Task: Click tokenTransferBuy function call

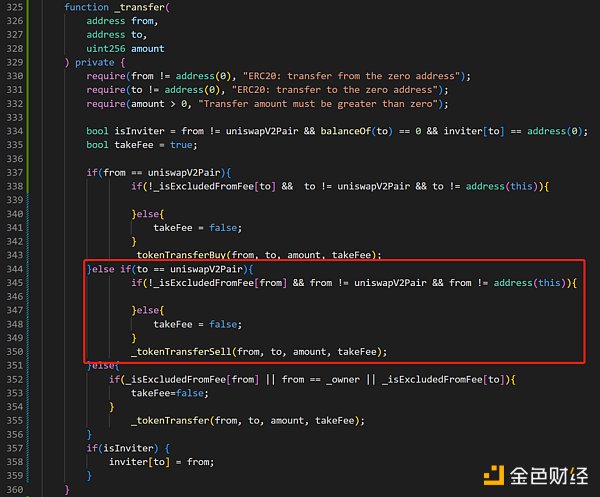Action: point(259,255)
